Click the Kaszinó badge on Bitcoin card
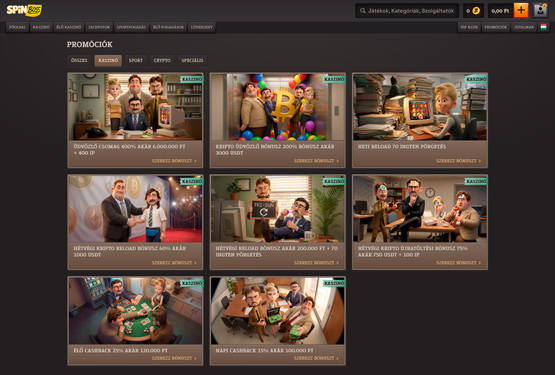Image resolution: width=555 pixels, height=375 pixels. tap(334, 79)
